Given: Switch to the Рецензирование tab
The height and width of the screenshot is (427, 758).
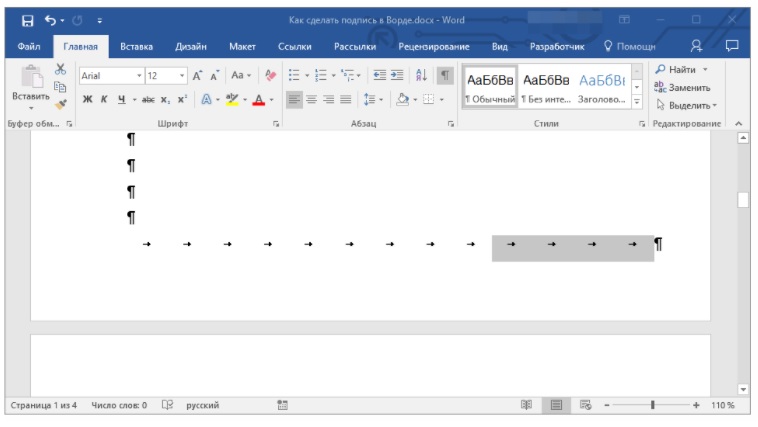Looking at the screenshot, I should tap(434, 46).
